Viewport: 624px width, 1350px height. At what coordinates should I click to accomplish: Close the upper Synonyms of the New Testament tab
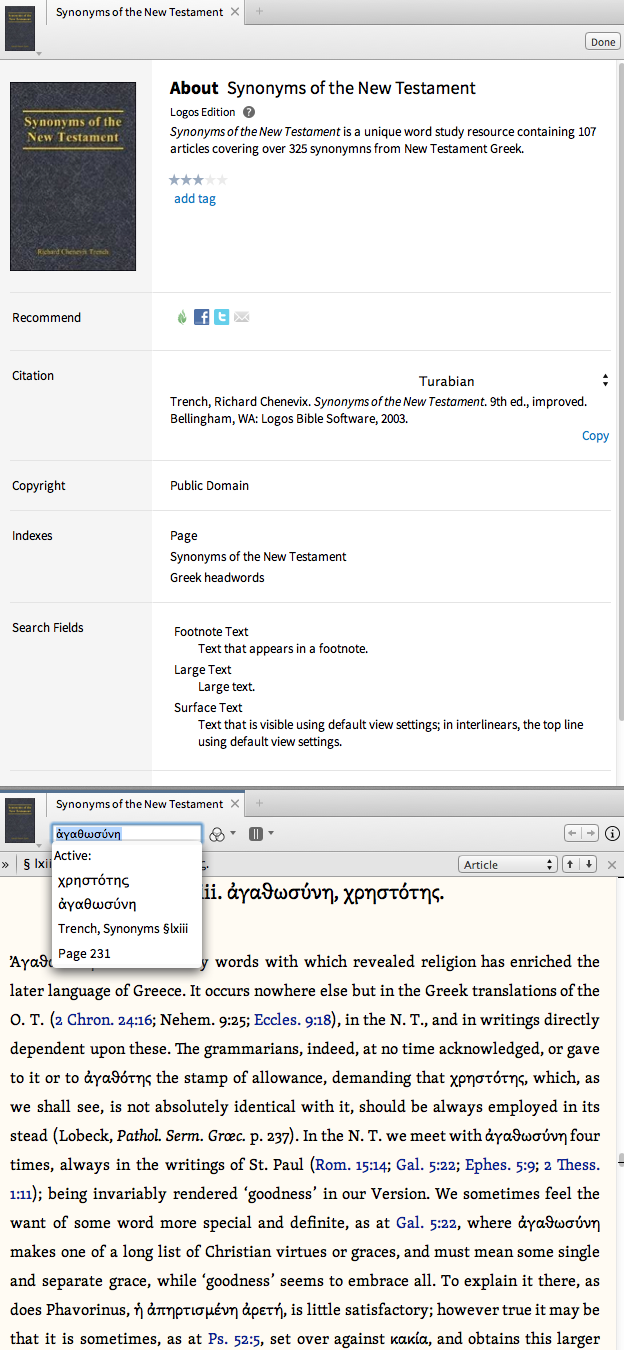pyautogui.click(x=235, y=12)
